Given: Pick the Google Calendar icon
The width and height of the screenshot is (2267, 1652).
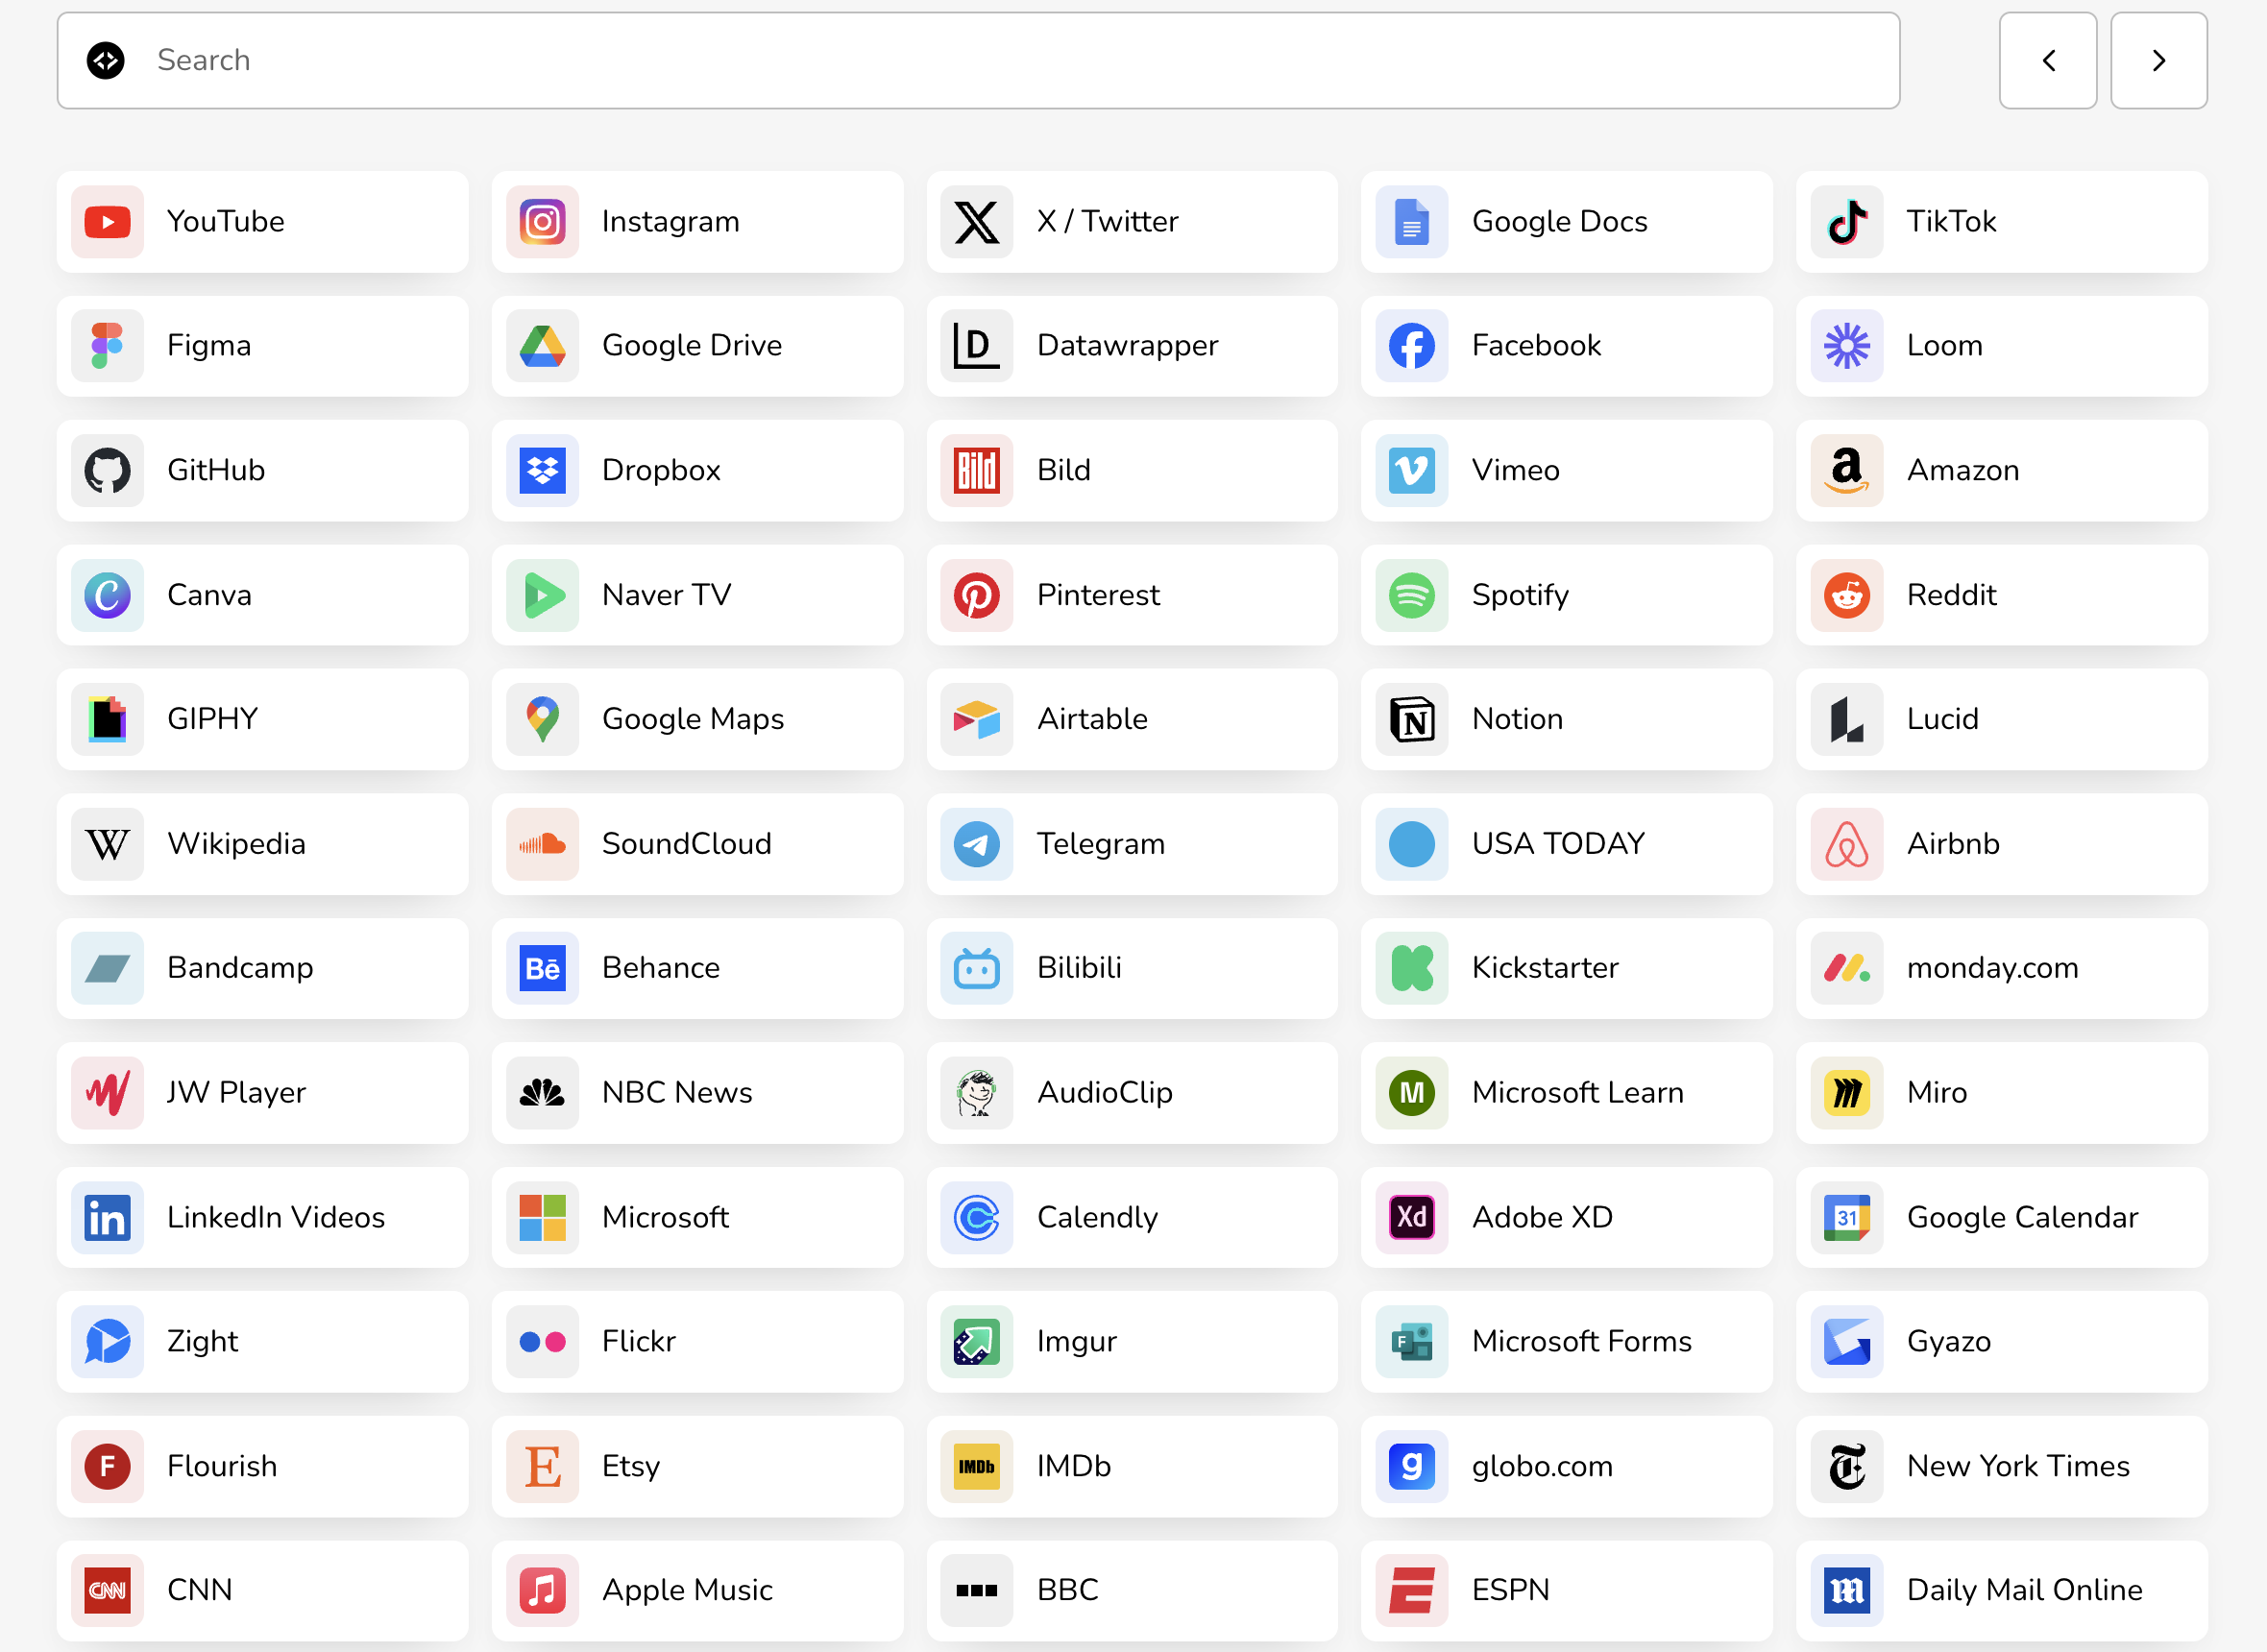Looking at the screenshot, I should [x=1846, y=1217].
